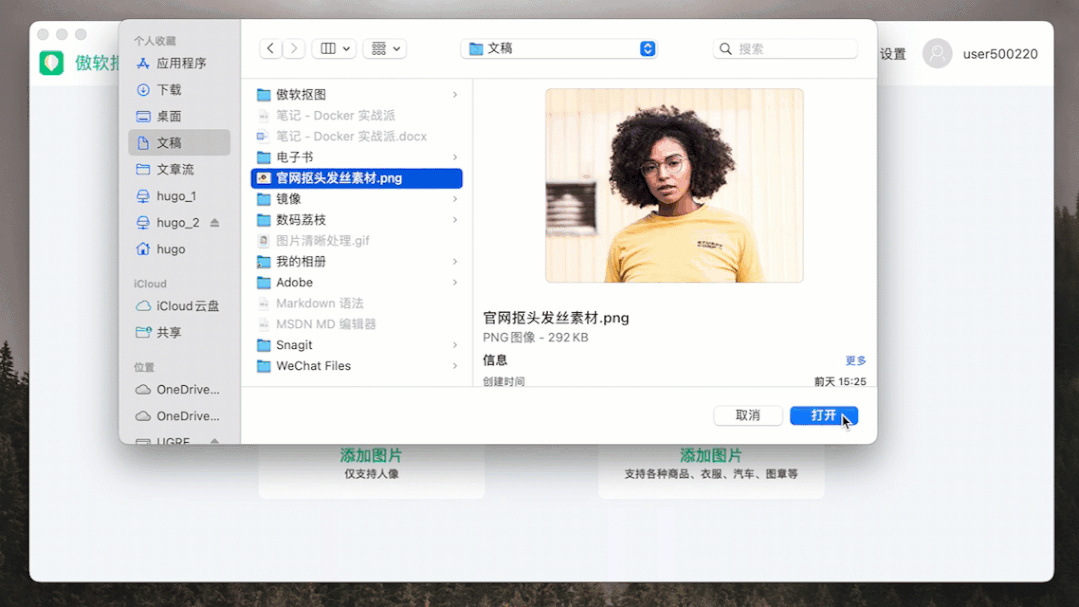1079x607 pixels.
Task: Click the MSDN MD 编辑器 file
Action: [x=356, y=324]
